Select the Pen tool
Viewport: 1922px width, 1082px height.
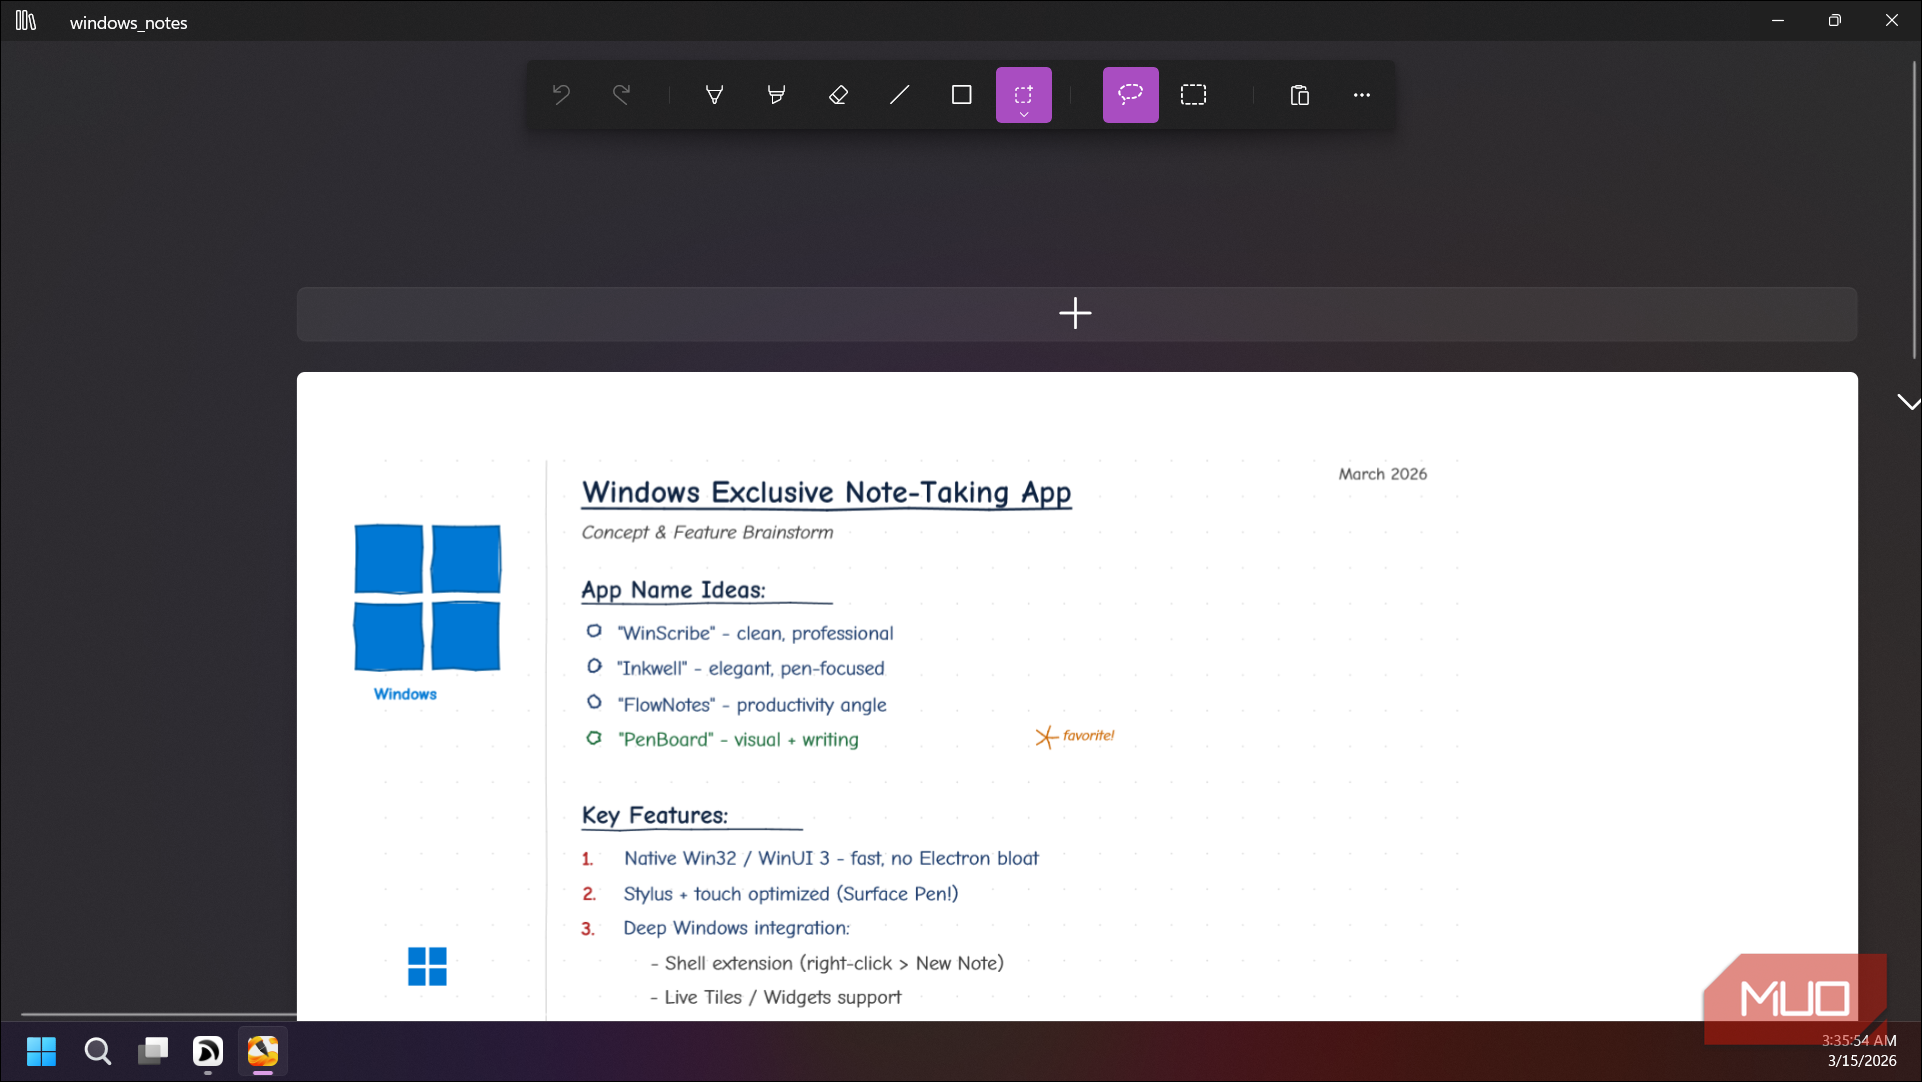tap(715, 95)
